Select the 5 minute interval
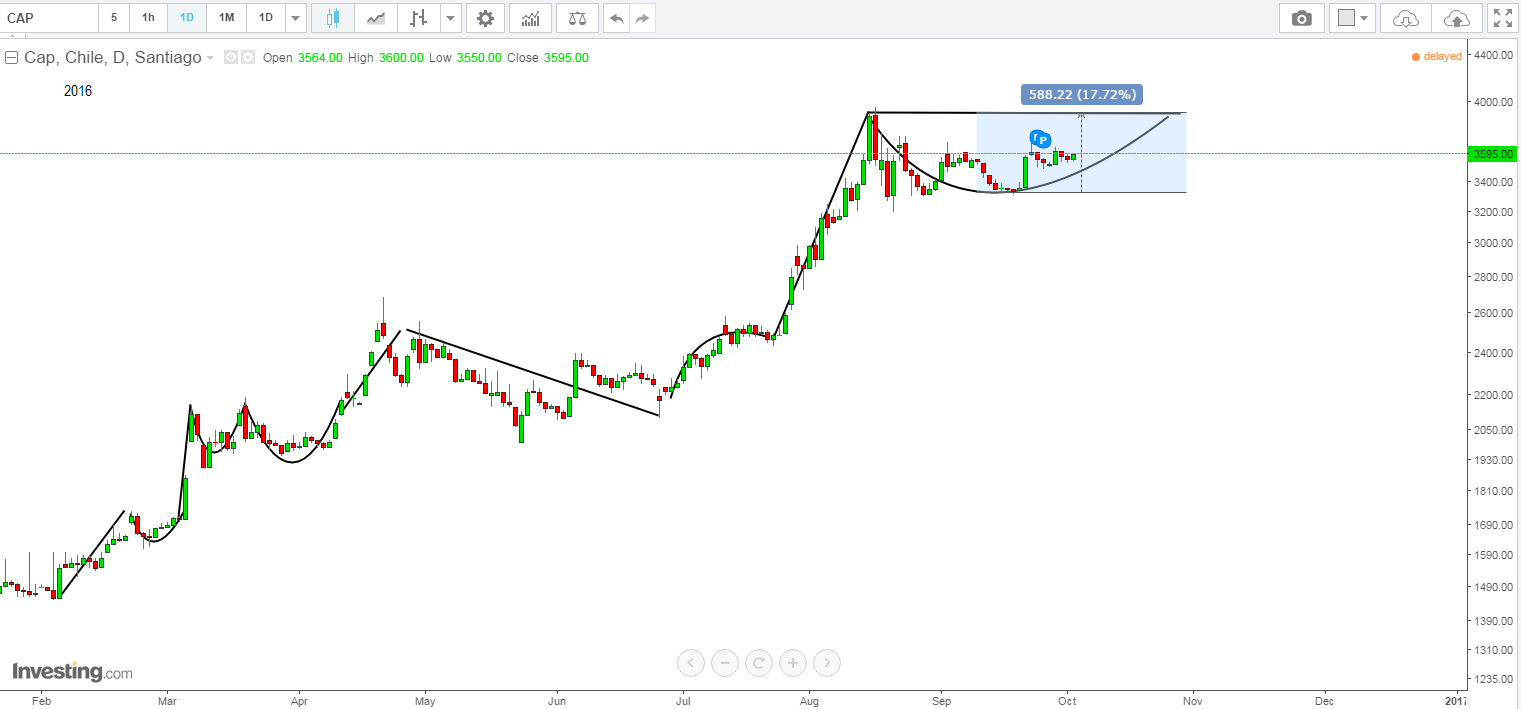 114,18
